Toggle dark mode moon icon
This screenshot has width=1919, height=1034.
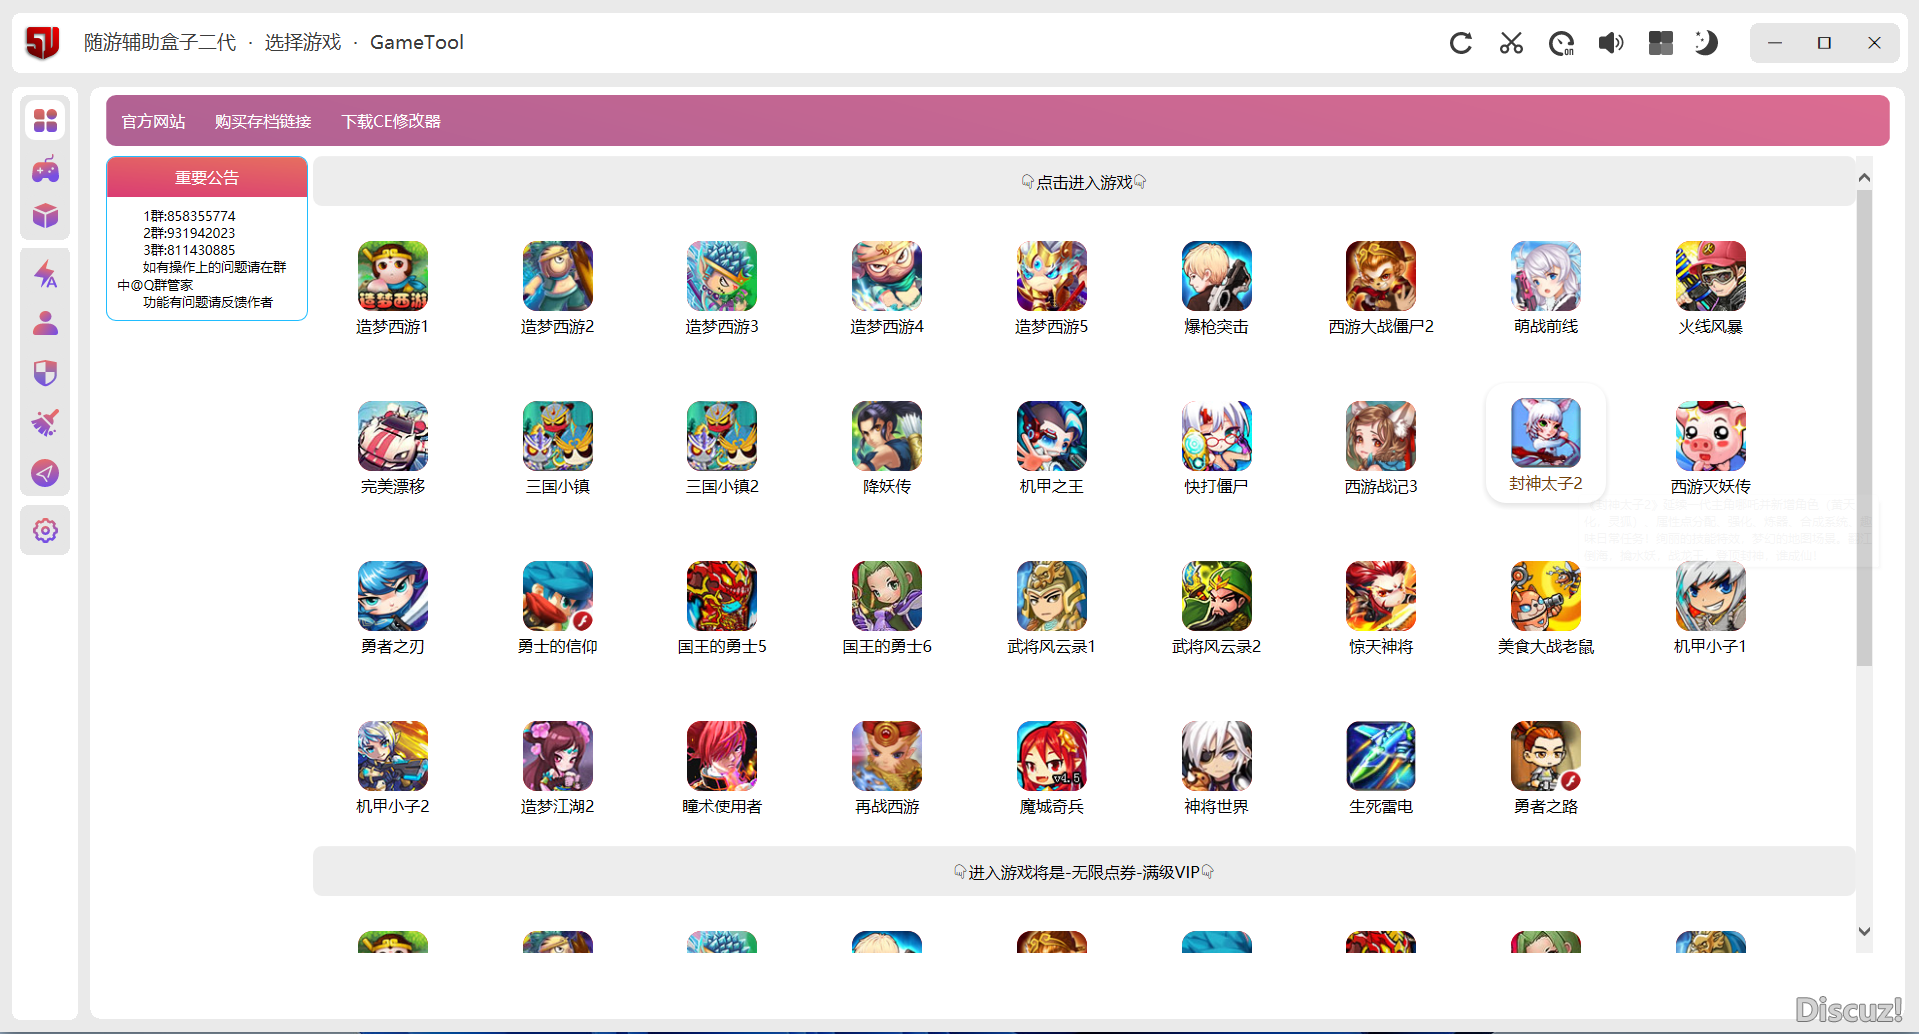point(1706,43)
